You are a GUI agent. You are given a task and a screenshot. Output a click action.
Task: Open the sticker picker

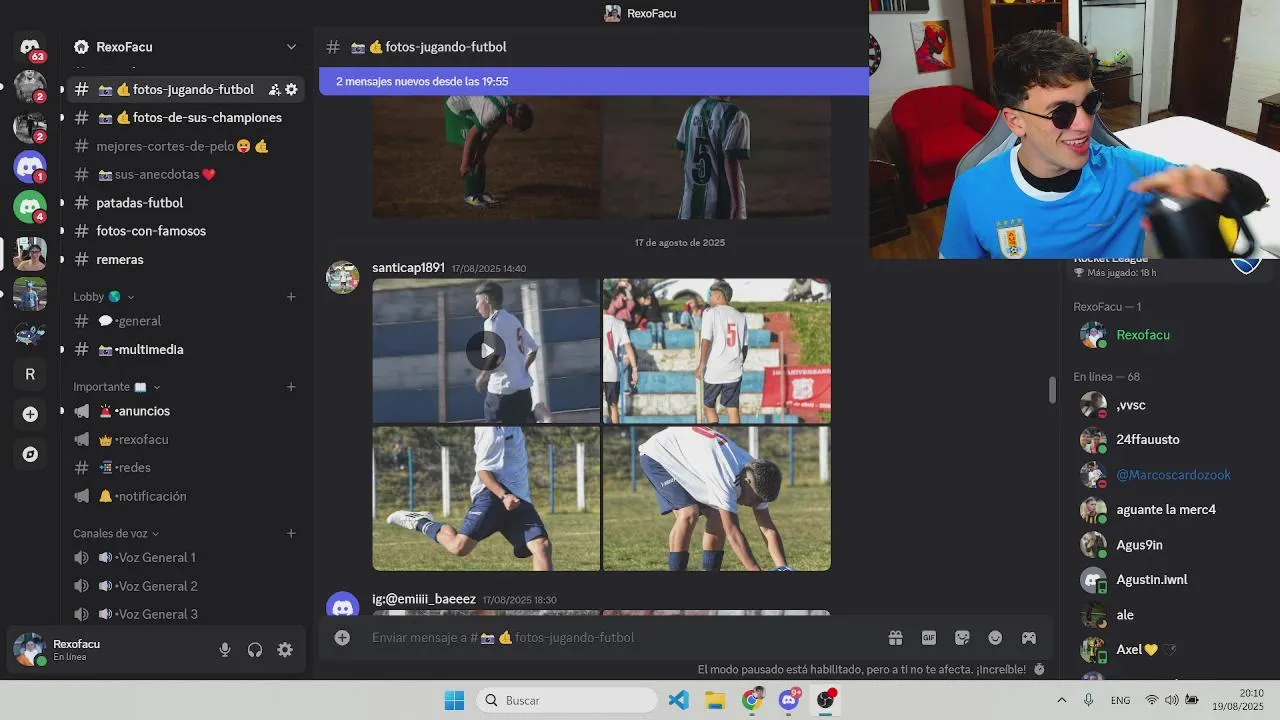coord(962,637)
